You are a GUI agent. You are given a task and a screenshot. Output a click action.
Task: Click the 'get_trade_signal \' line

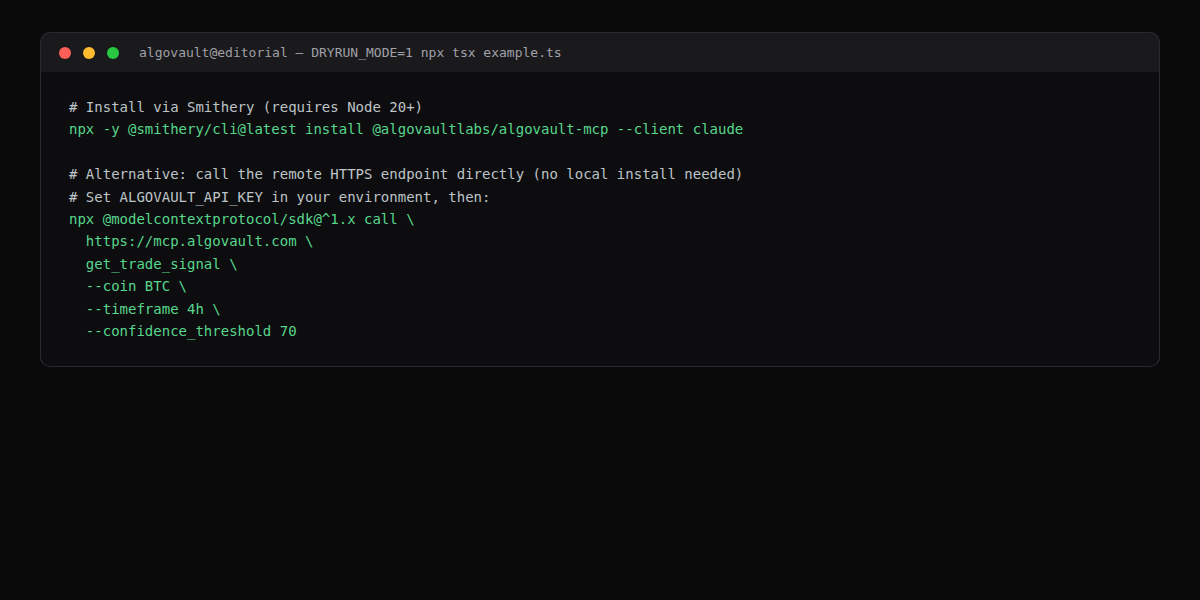(x=161, y=264)
